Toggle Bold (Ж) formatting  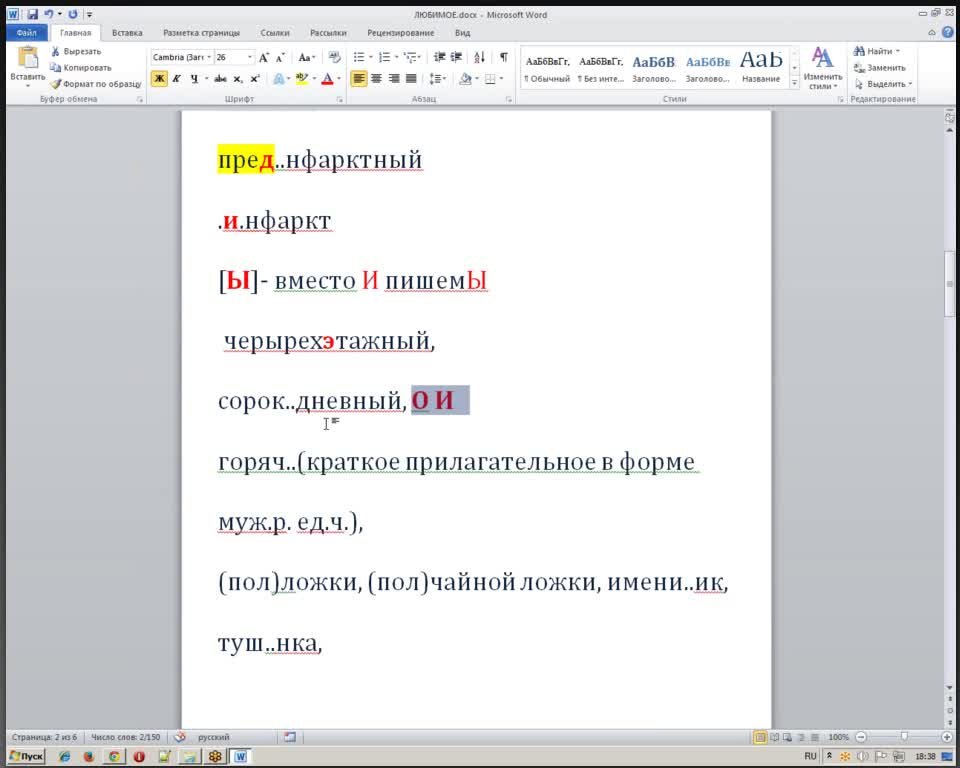pyautogui.click(x=159, y=79)
